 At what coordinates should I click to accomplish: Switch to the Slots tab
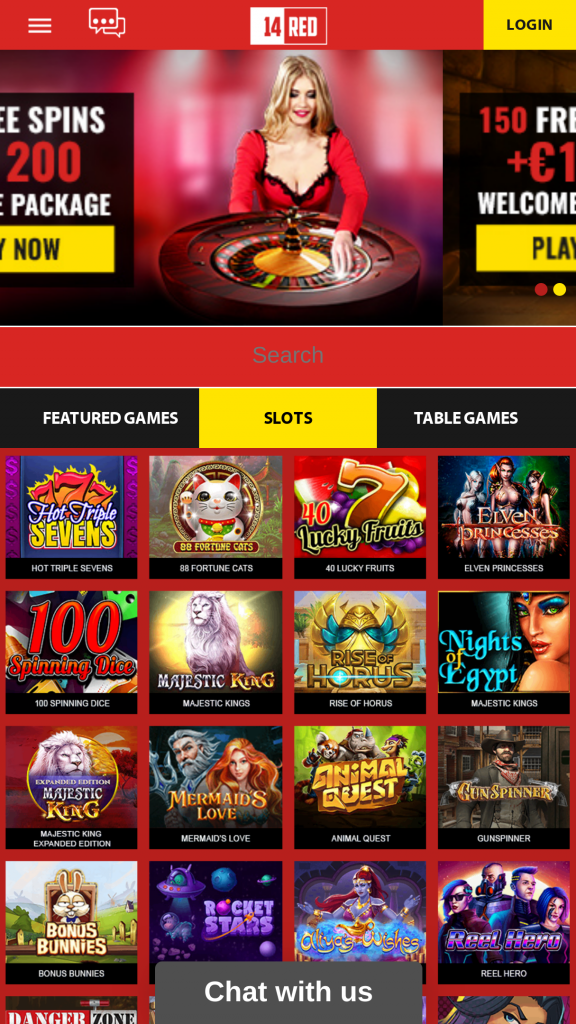(x=288, y=419)
